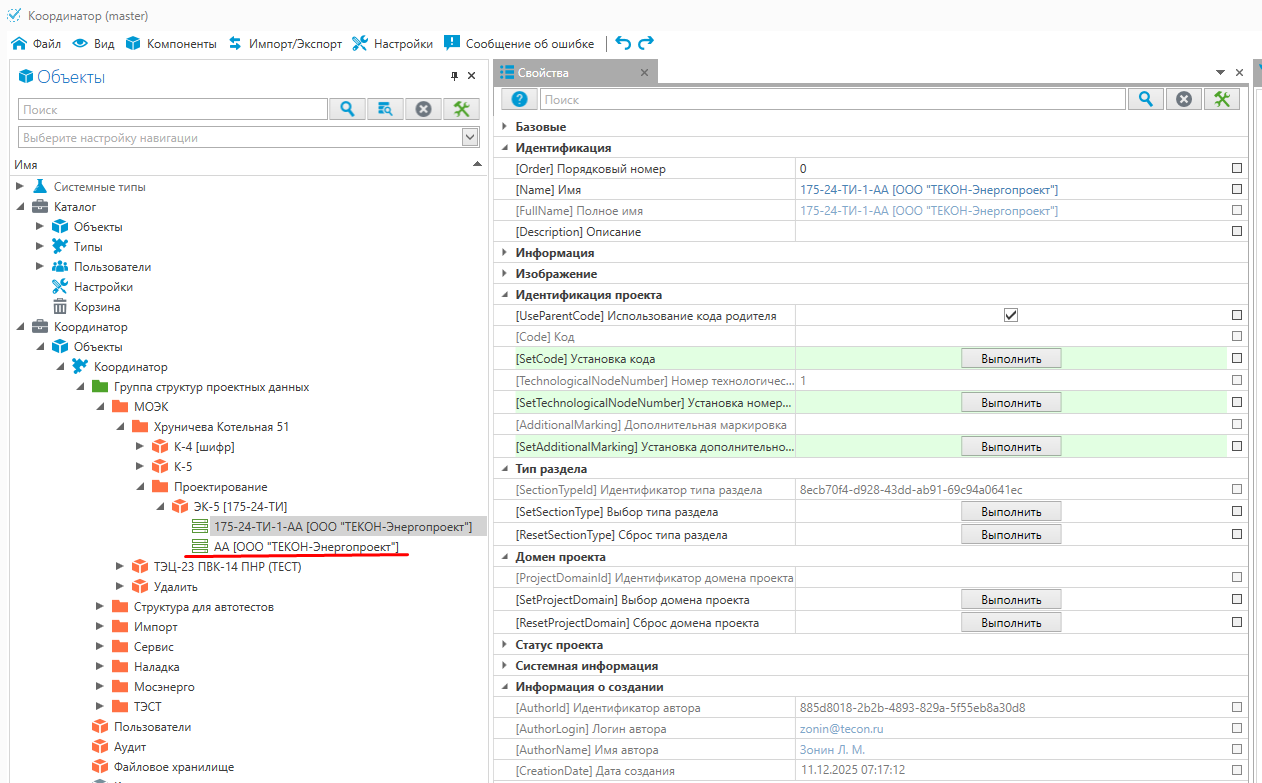Click the undo arrow in the top toolbar
The width and height of the screenshot is (1262, 783).
[623, 43]
